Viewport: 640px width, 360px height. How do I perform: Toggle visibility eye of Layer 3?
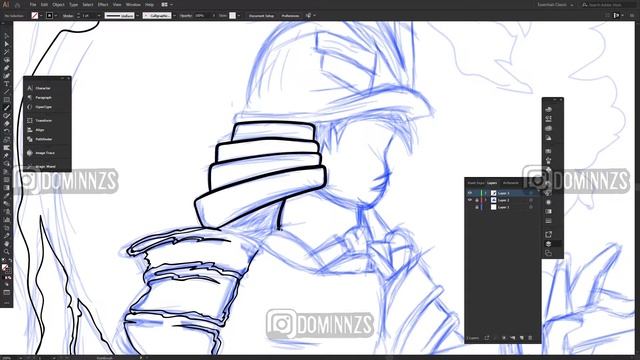pos(470,193)
